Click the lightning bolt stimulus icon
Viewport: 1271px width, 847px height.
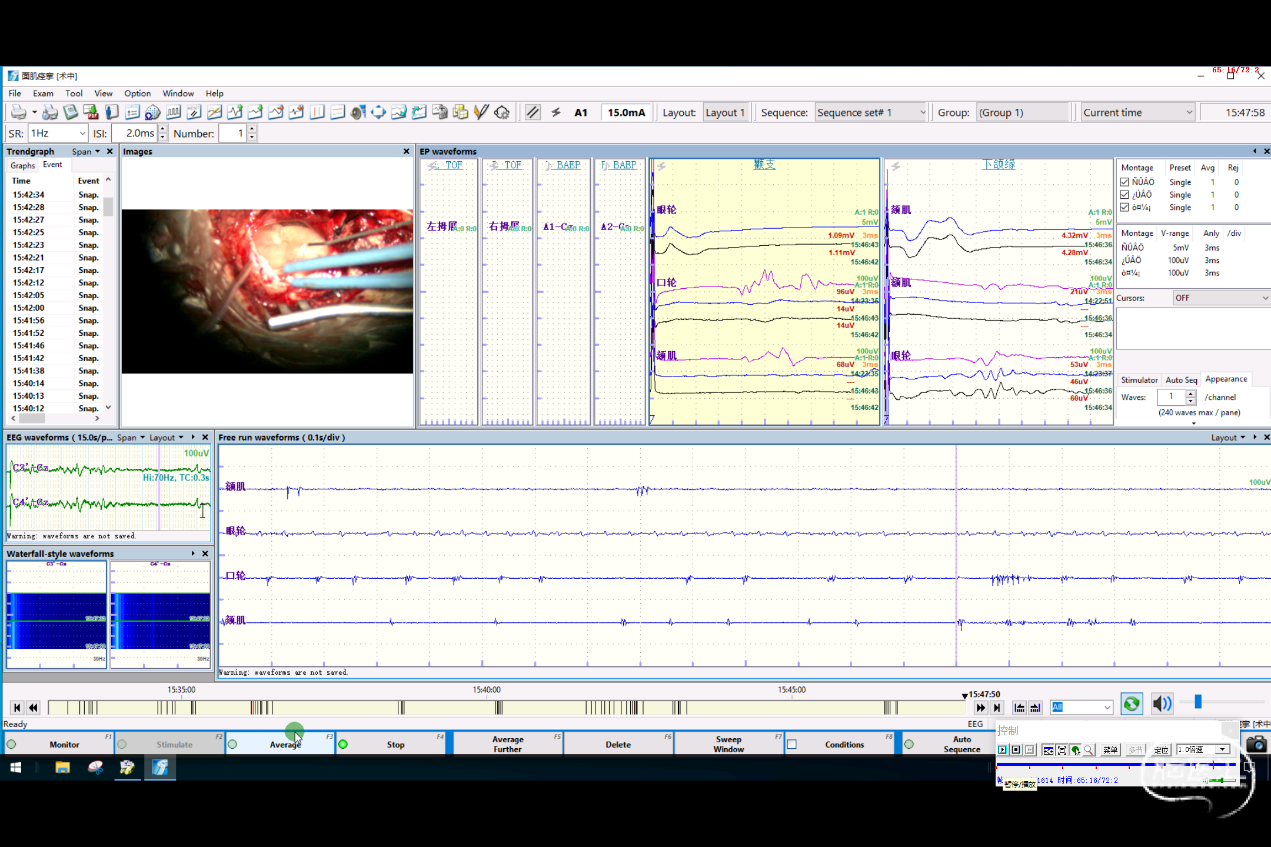click(556, 112)
